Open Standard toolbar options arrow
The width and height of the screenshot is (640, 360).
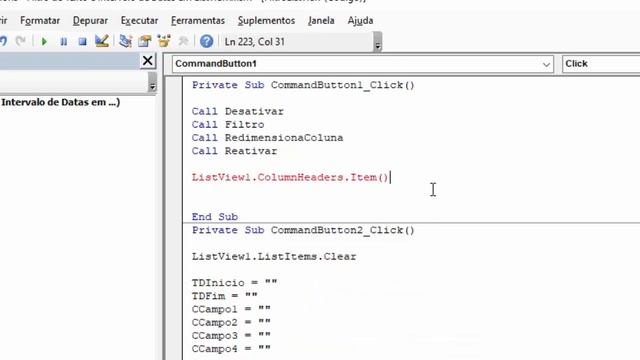point(378,42)
